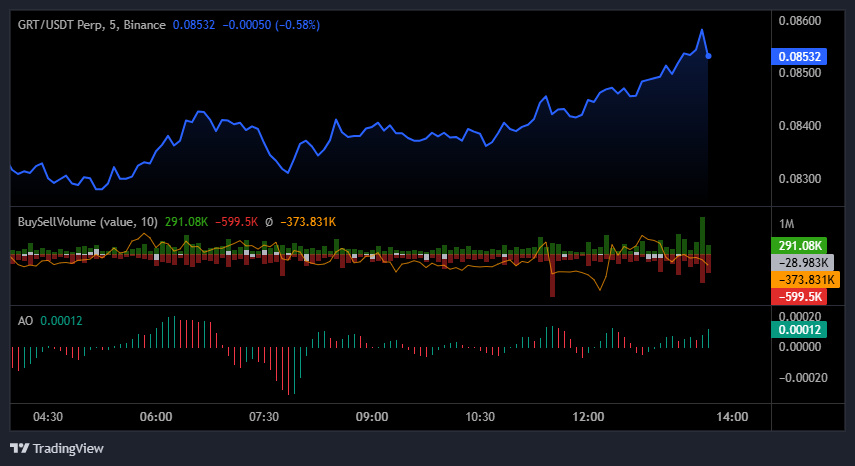The height and width of the screenshot is (466, 855).
Task: Click the ø symbol in the BuySellVolume legend
Action: [269, 221]
